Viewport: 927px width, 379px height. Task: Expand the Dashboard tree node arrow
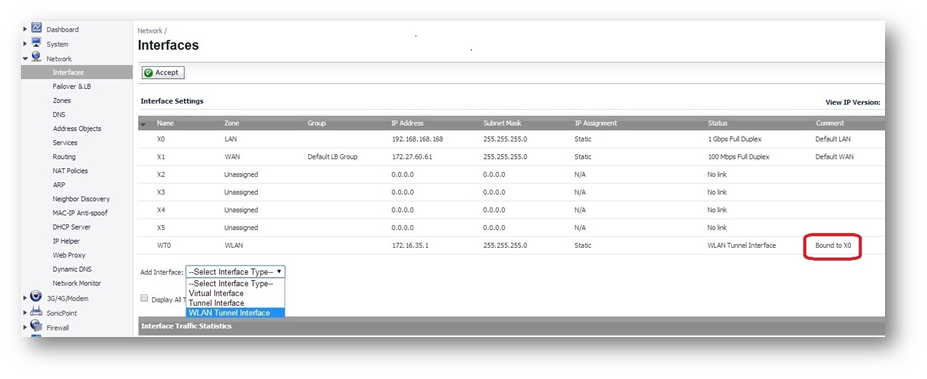point(25,29)
